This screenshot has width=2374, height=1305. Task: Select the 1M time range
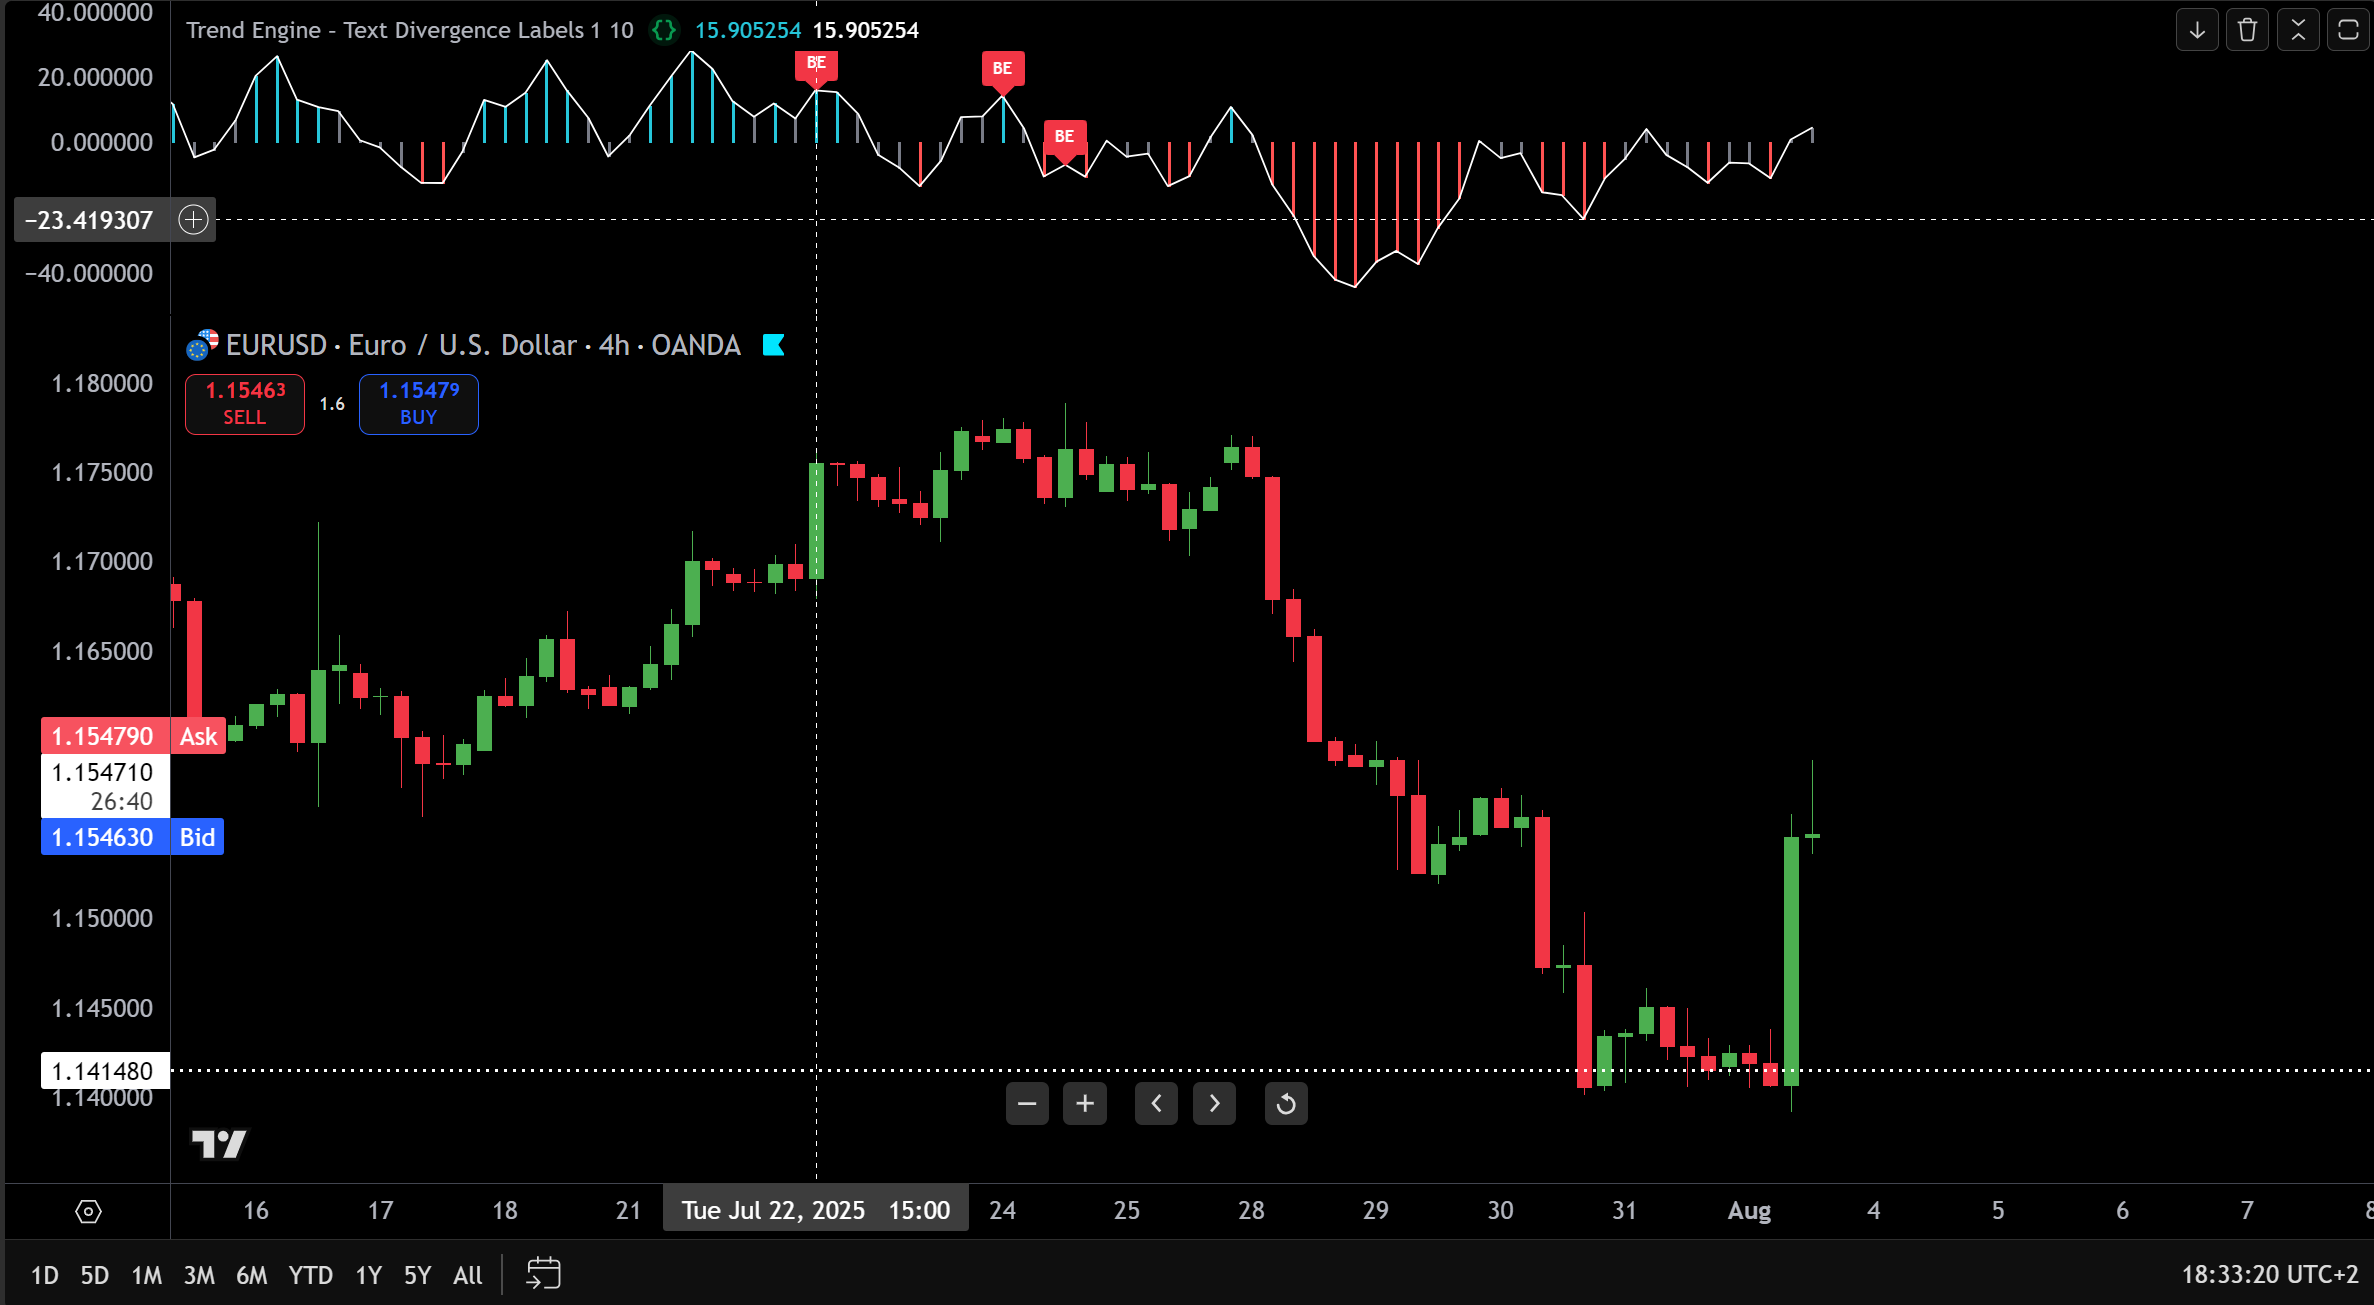[x=147, y=1275]
